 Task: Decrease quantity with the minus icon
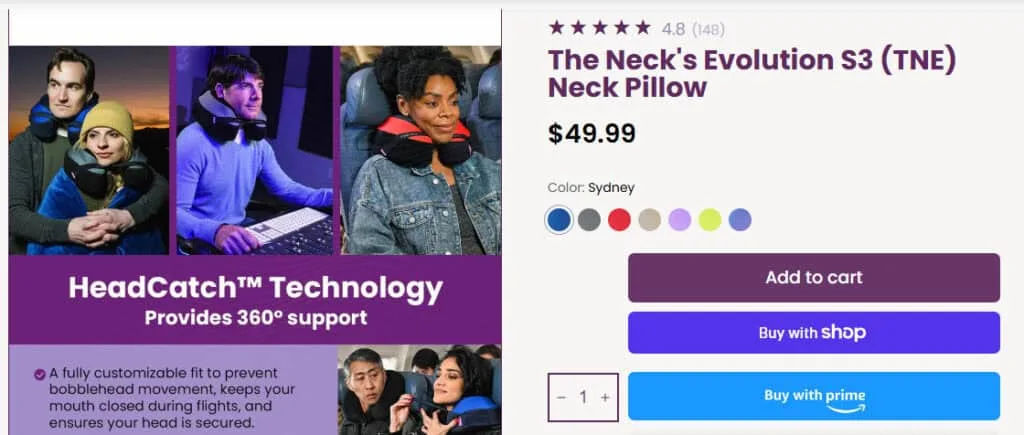[562, 397]
